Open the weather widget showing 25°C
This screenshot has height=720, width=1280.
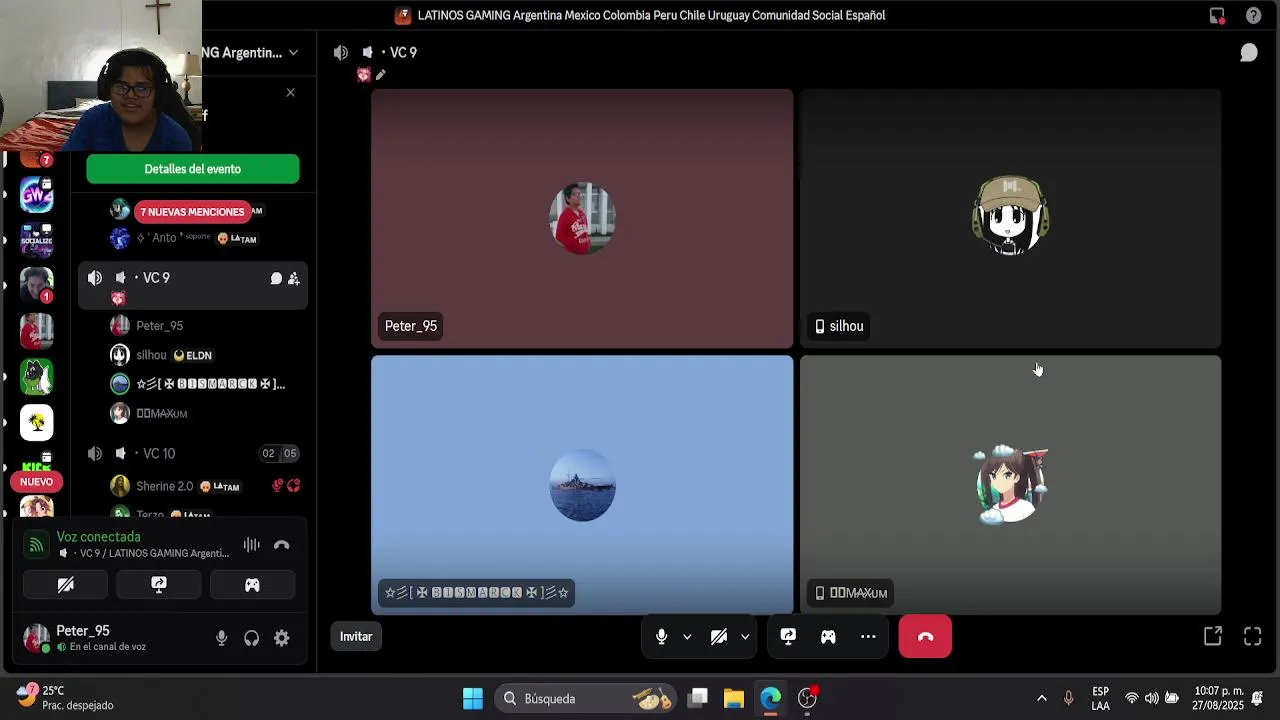click(66, 698)
